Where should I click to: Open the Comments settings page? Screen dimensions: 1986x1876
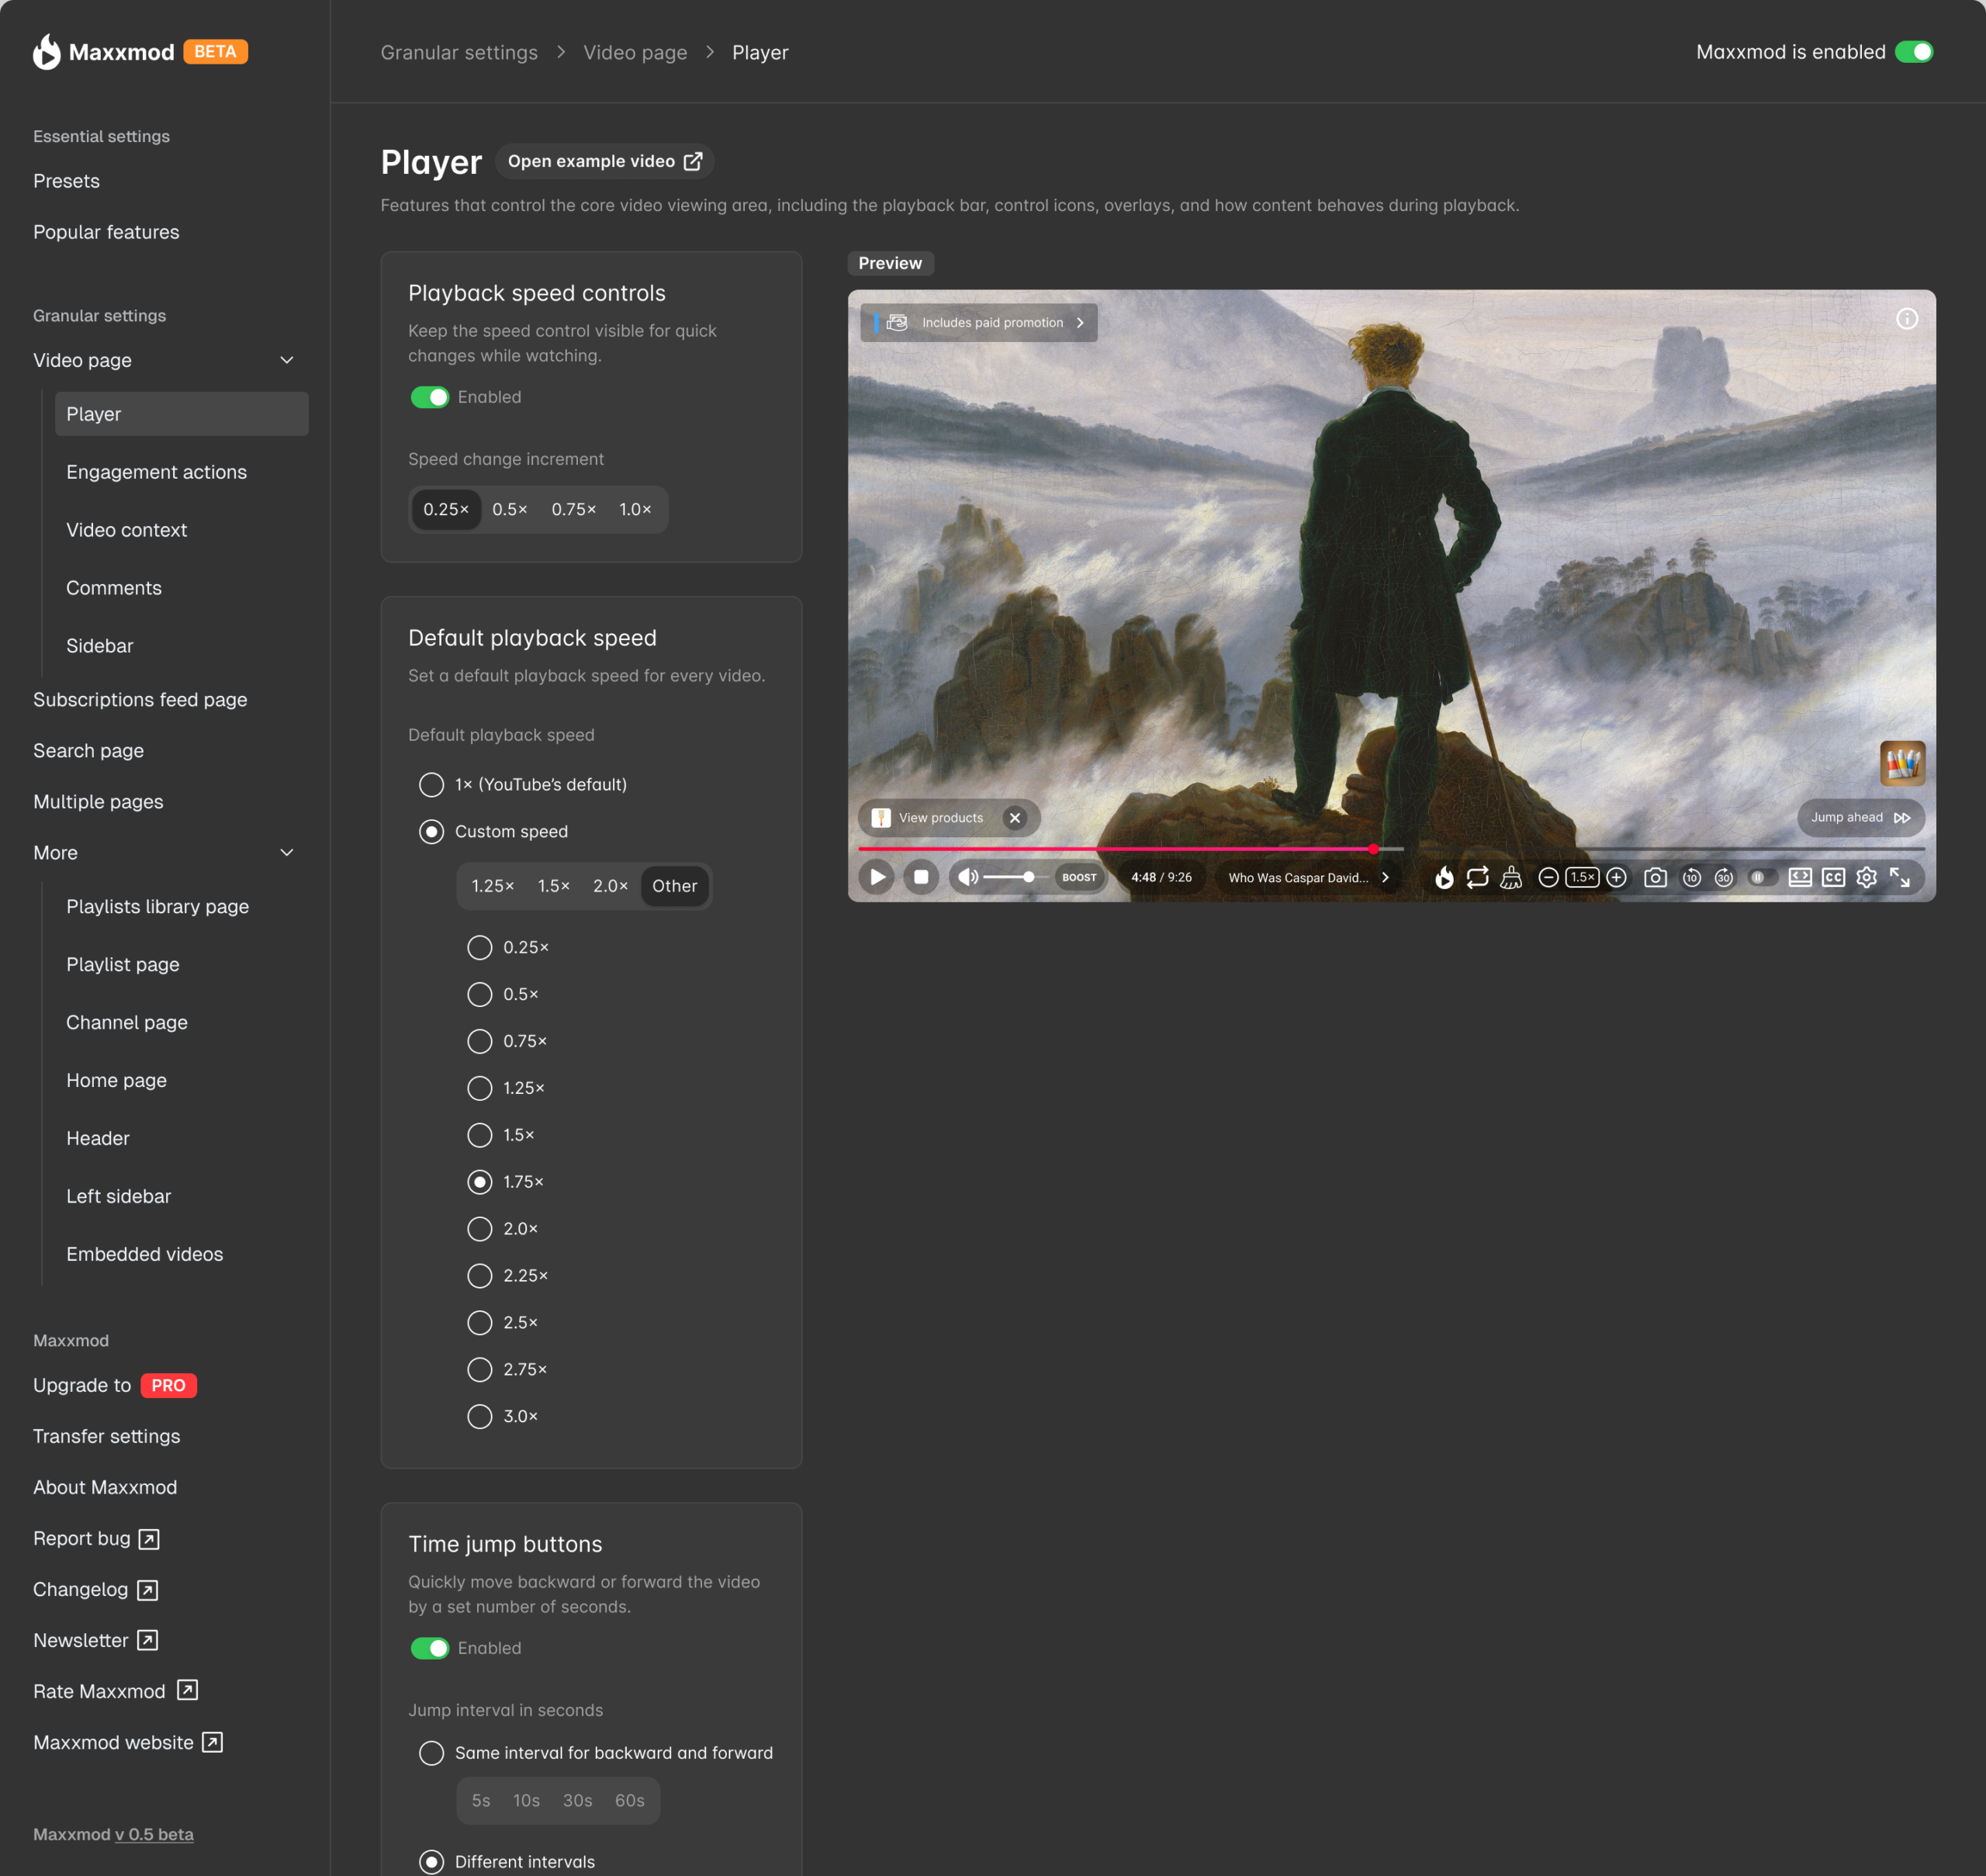[114, 587]
